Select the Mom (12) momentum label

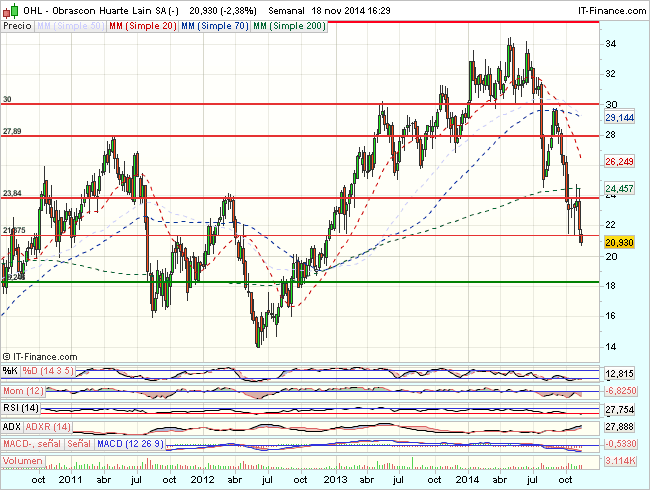click(22, 390)
